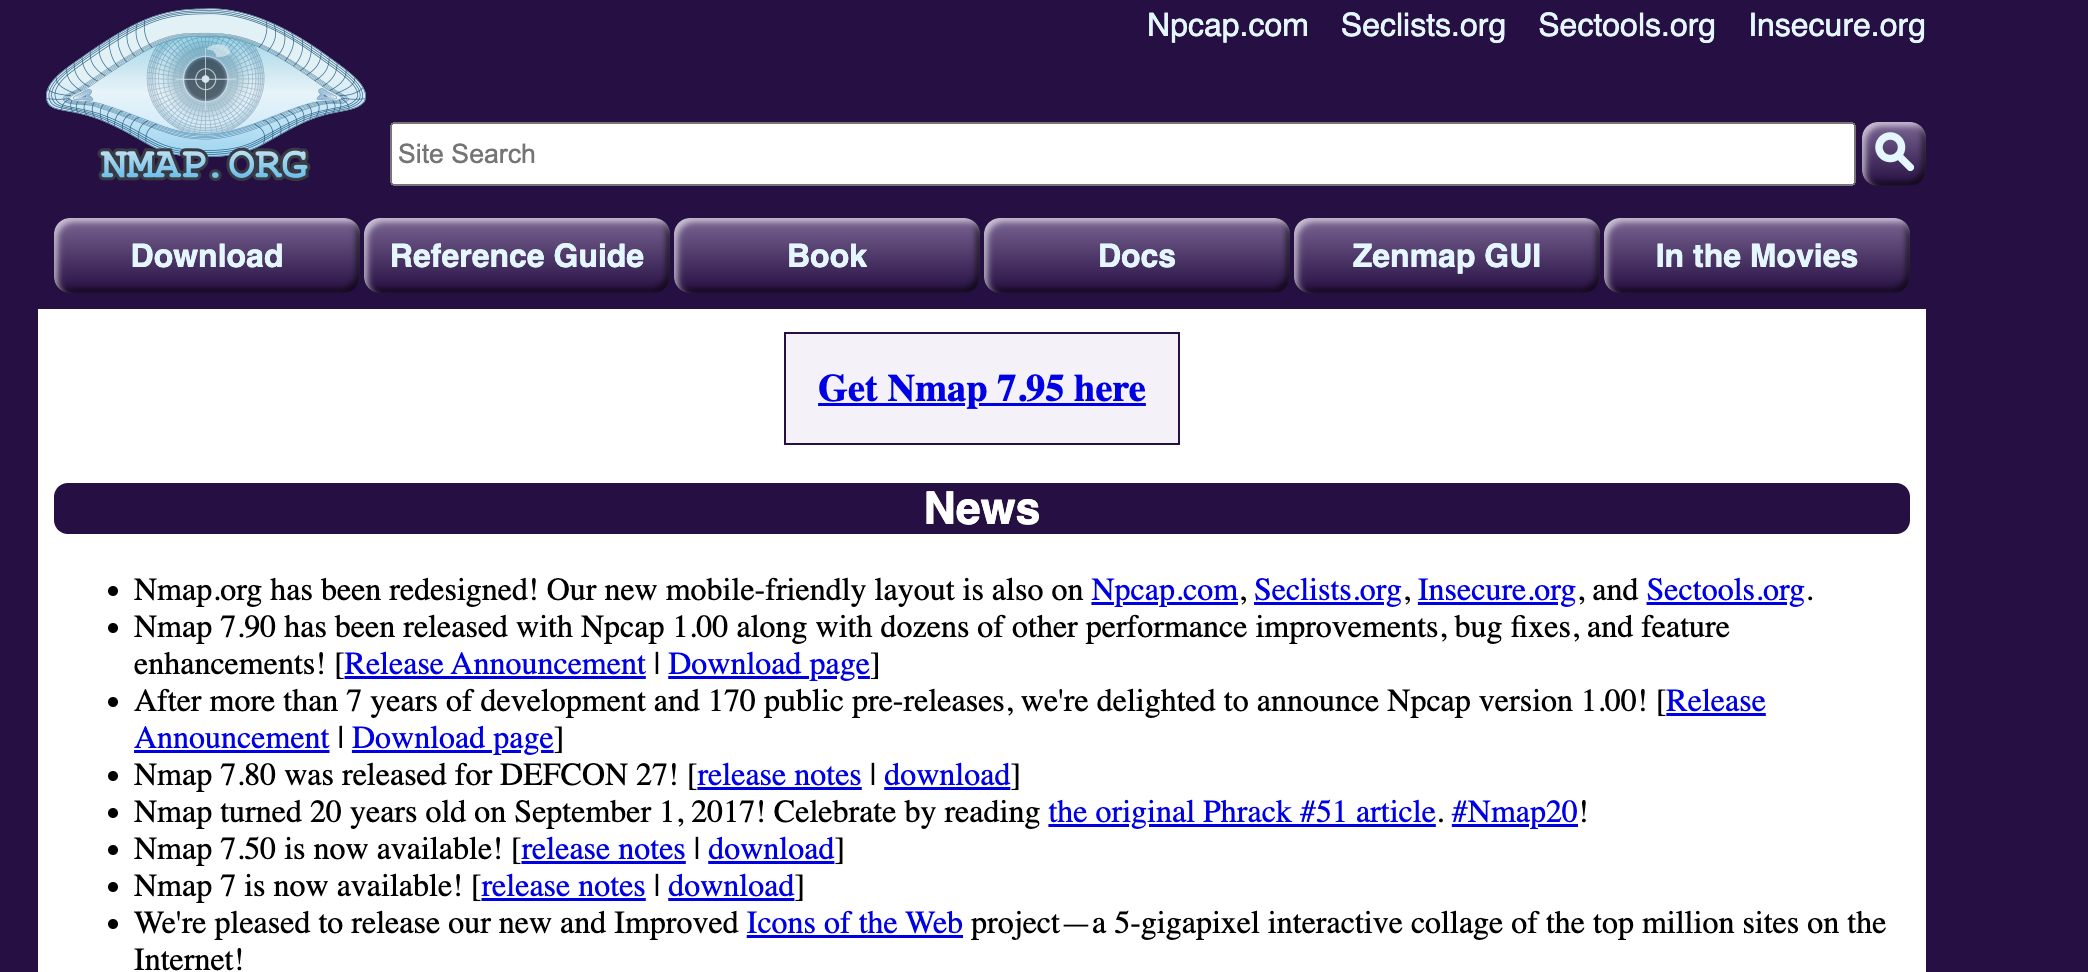This screenshot has height=972, width=2088.
Task: Open Npcap 1.00 Download page link
Action: click(x=453, y=738)
